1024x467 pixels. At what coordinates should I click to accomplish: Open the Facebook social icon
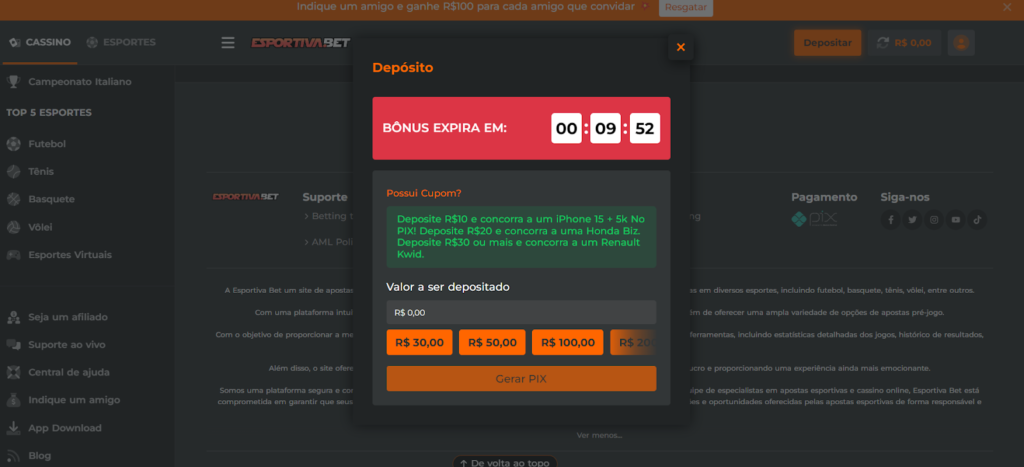pos(891,220)
